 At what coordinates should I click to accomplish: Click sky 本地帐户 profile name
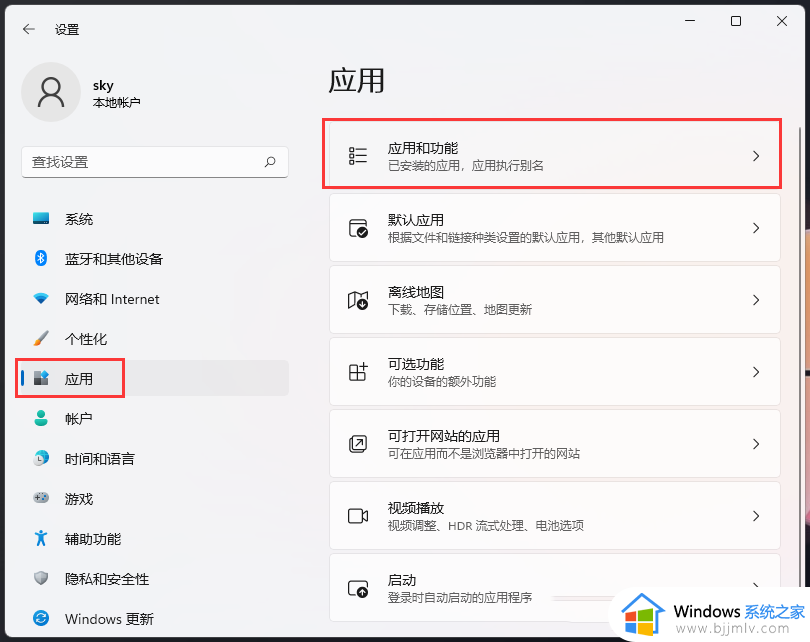pyautogui.click(x=116, y=93)
